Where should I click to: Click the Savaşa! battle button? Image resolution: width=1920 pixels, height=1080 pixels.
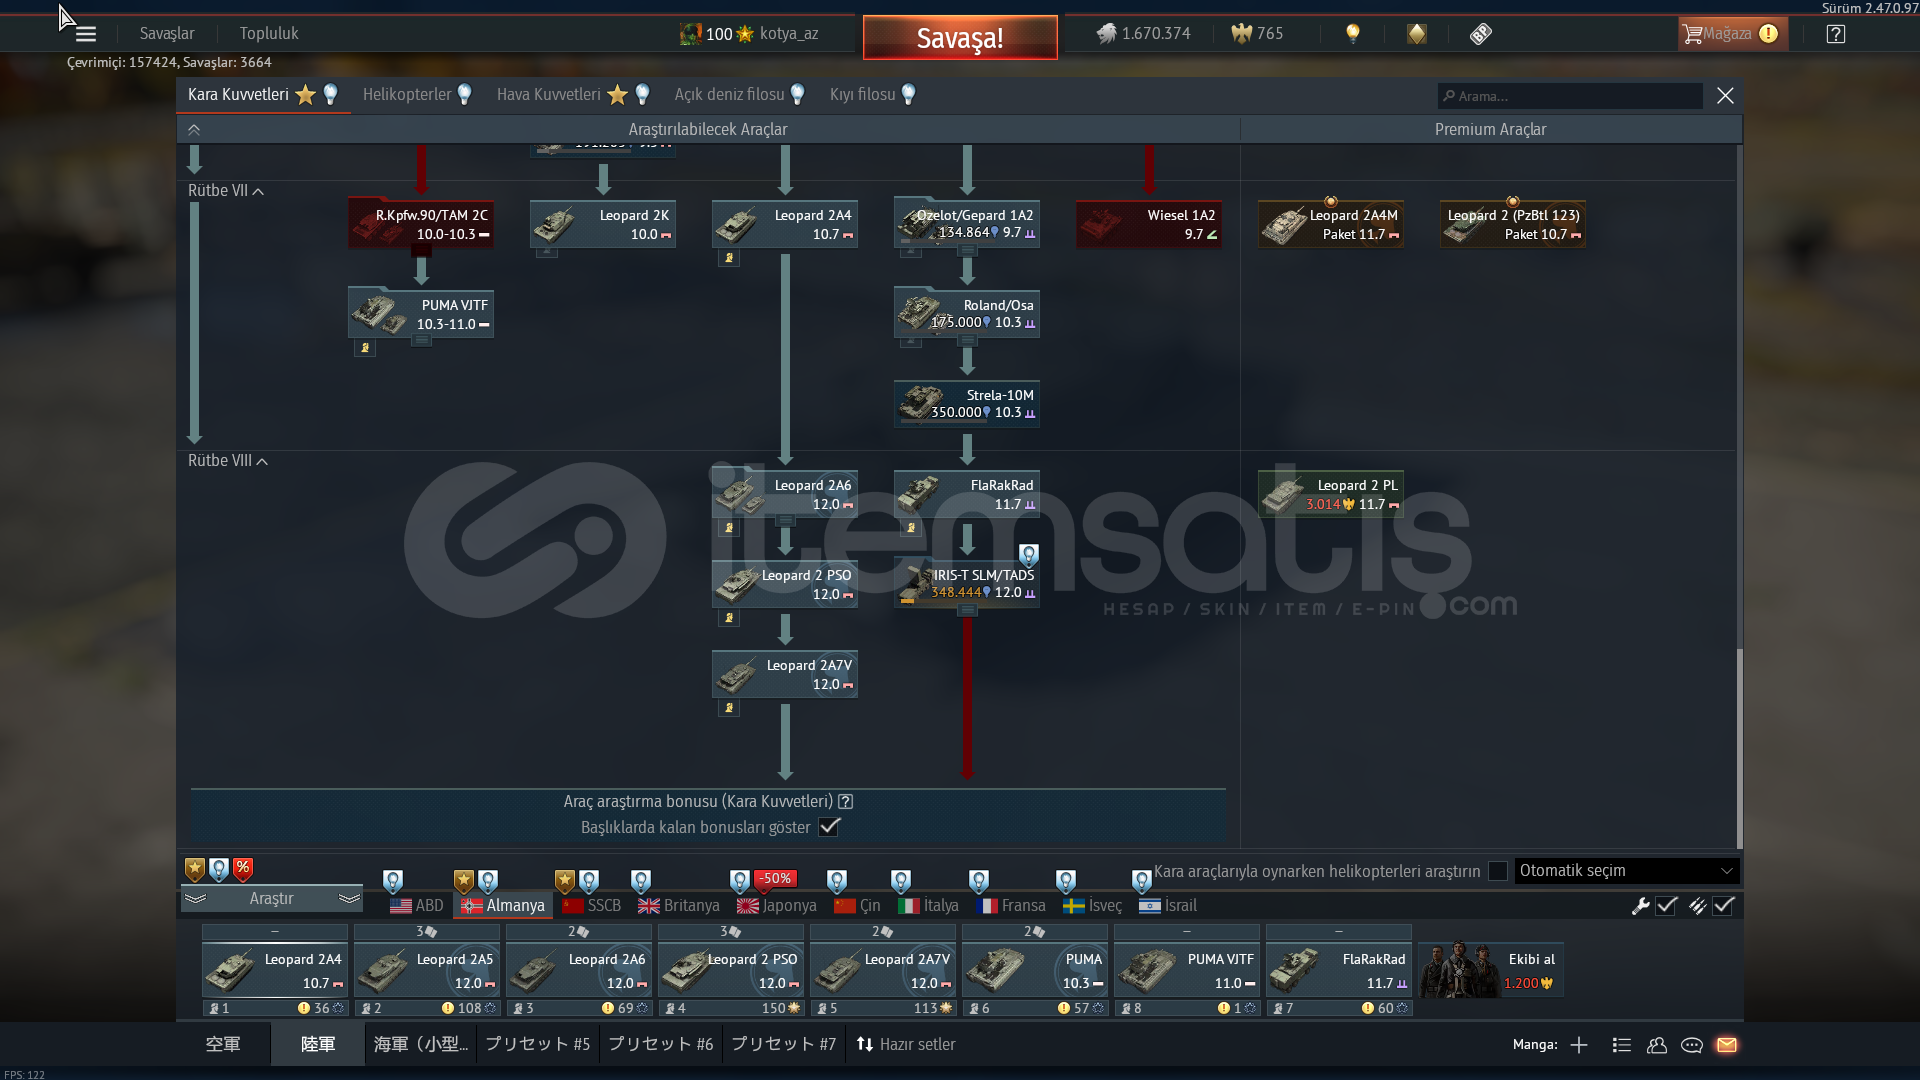[960, 38]
